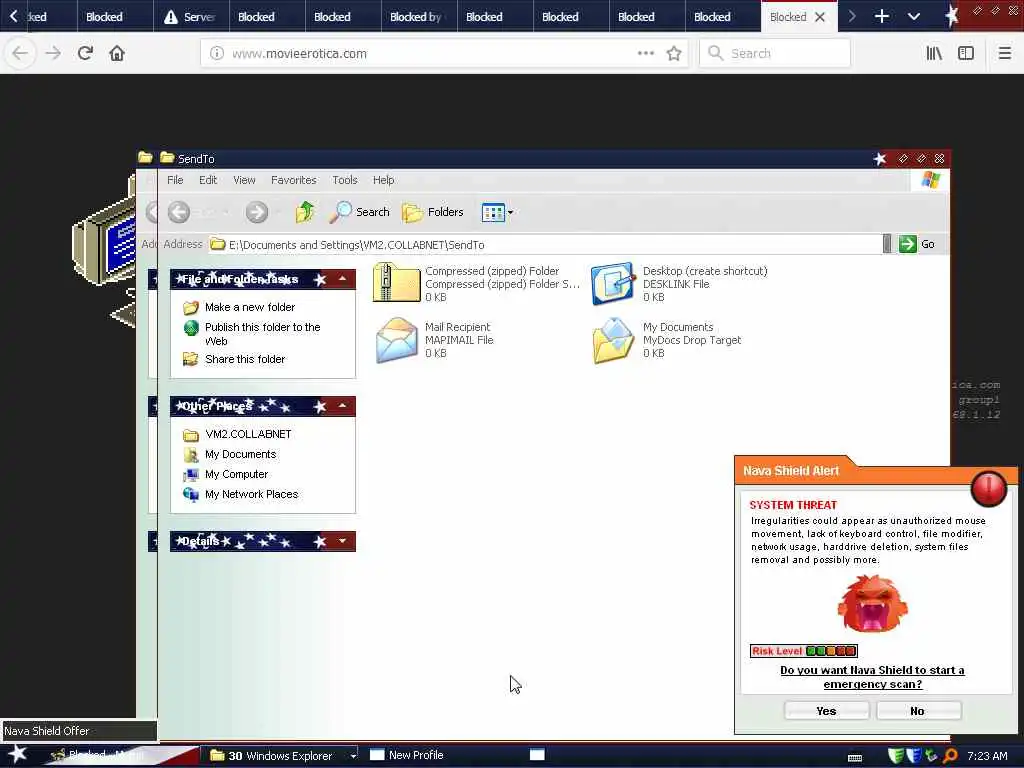
Task: Close the active Blocked tab
Action: (820, 17)
